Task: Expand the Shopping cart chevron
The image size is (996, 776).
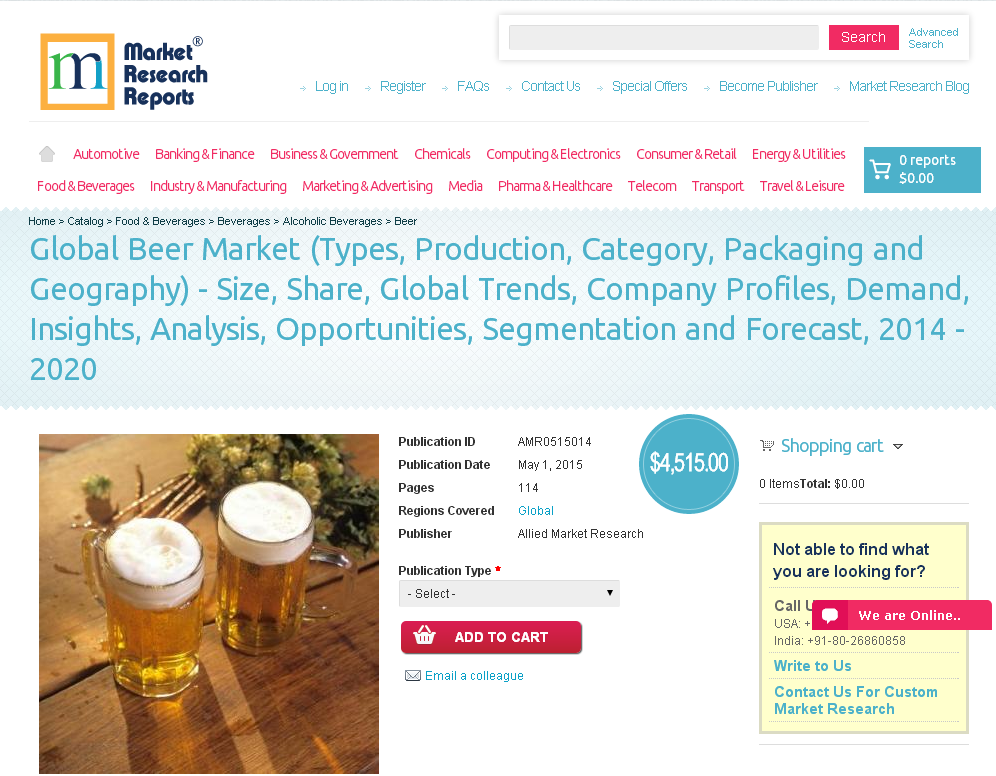Action: point(899,447)
